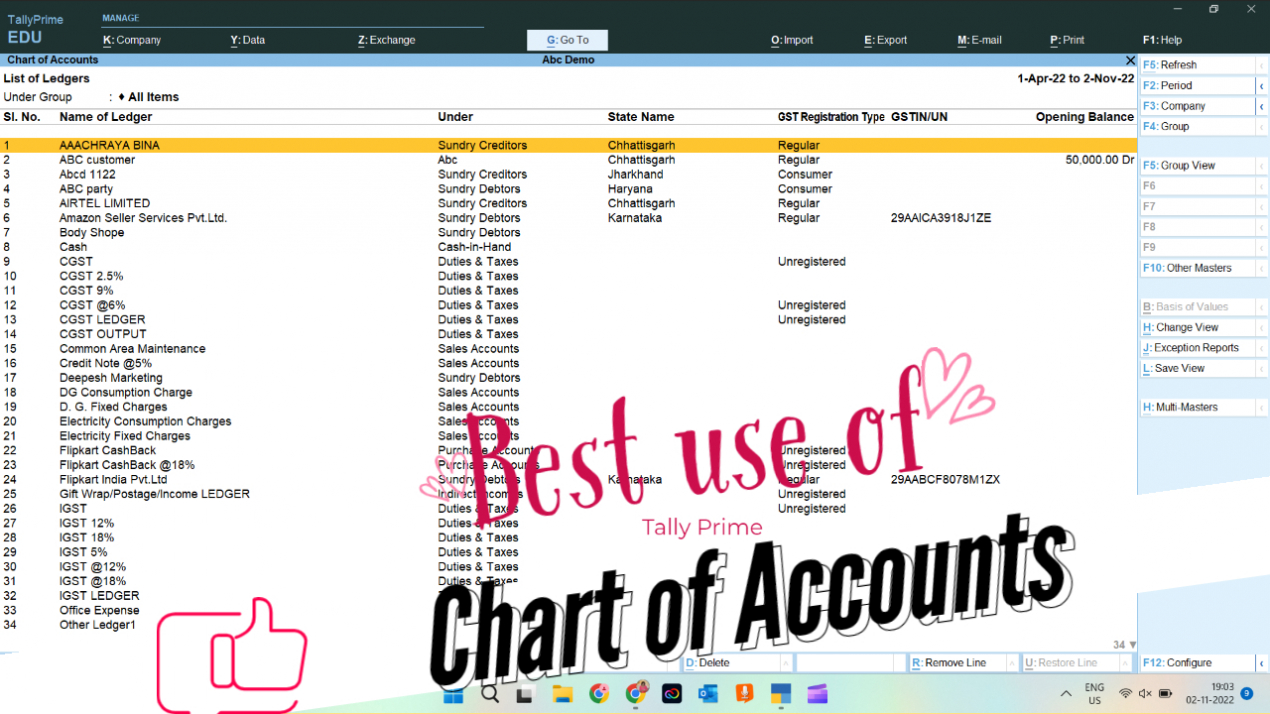
Task: Expand the F3: Company options chevron
Action: pyautogui.click(x=1262, y=105)
